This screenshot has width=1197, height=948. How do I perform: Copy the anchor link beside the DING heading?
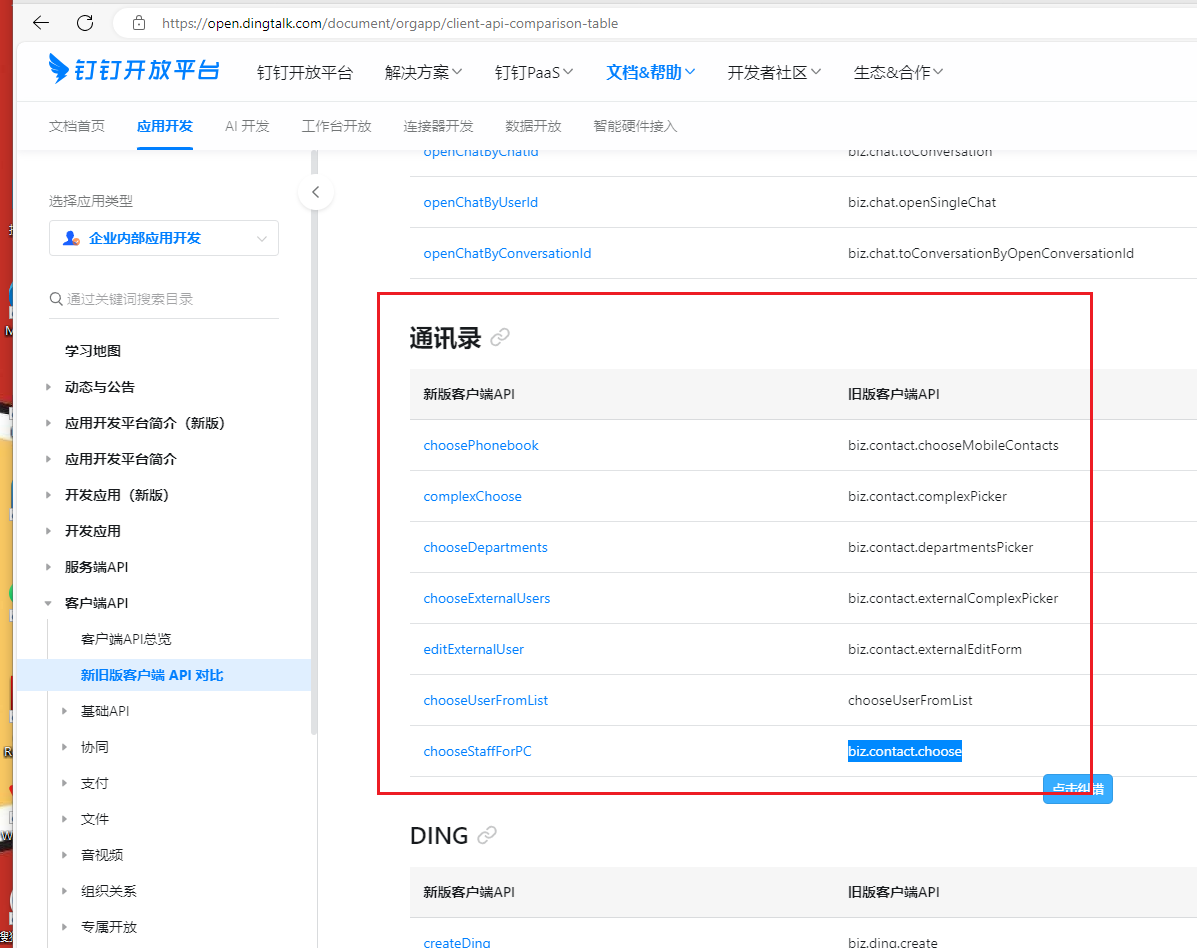click(x=487, y=835)
